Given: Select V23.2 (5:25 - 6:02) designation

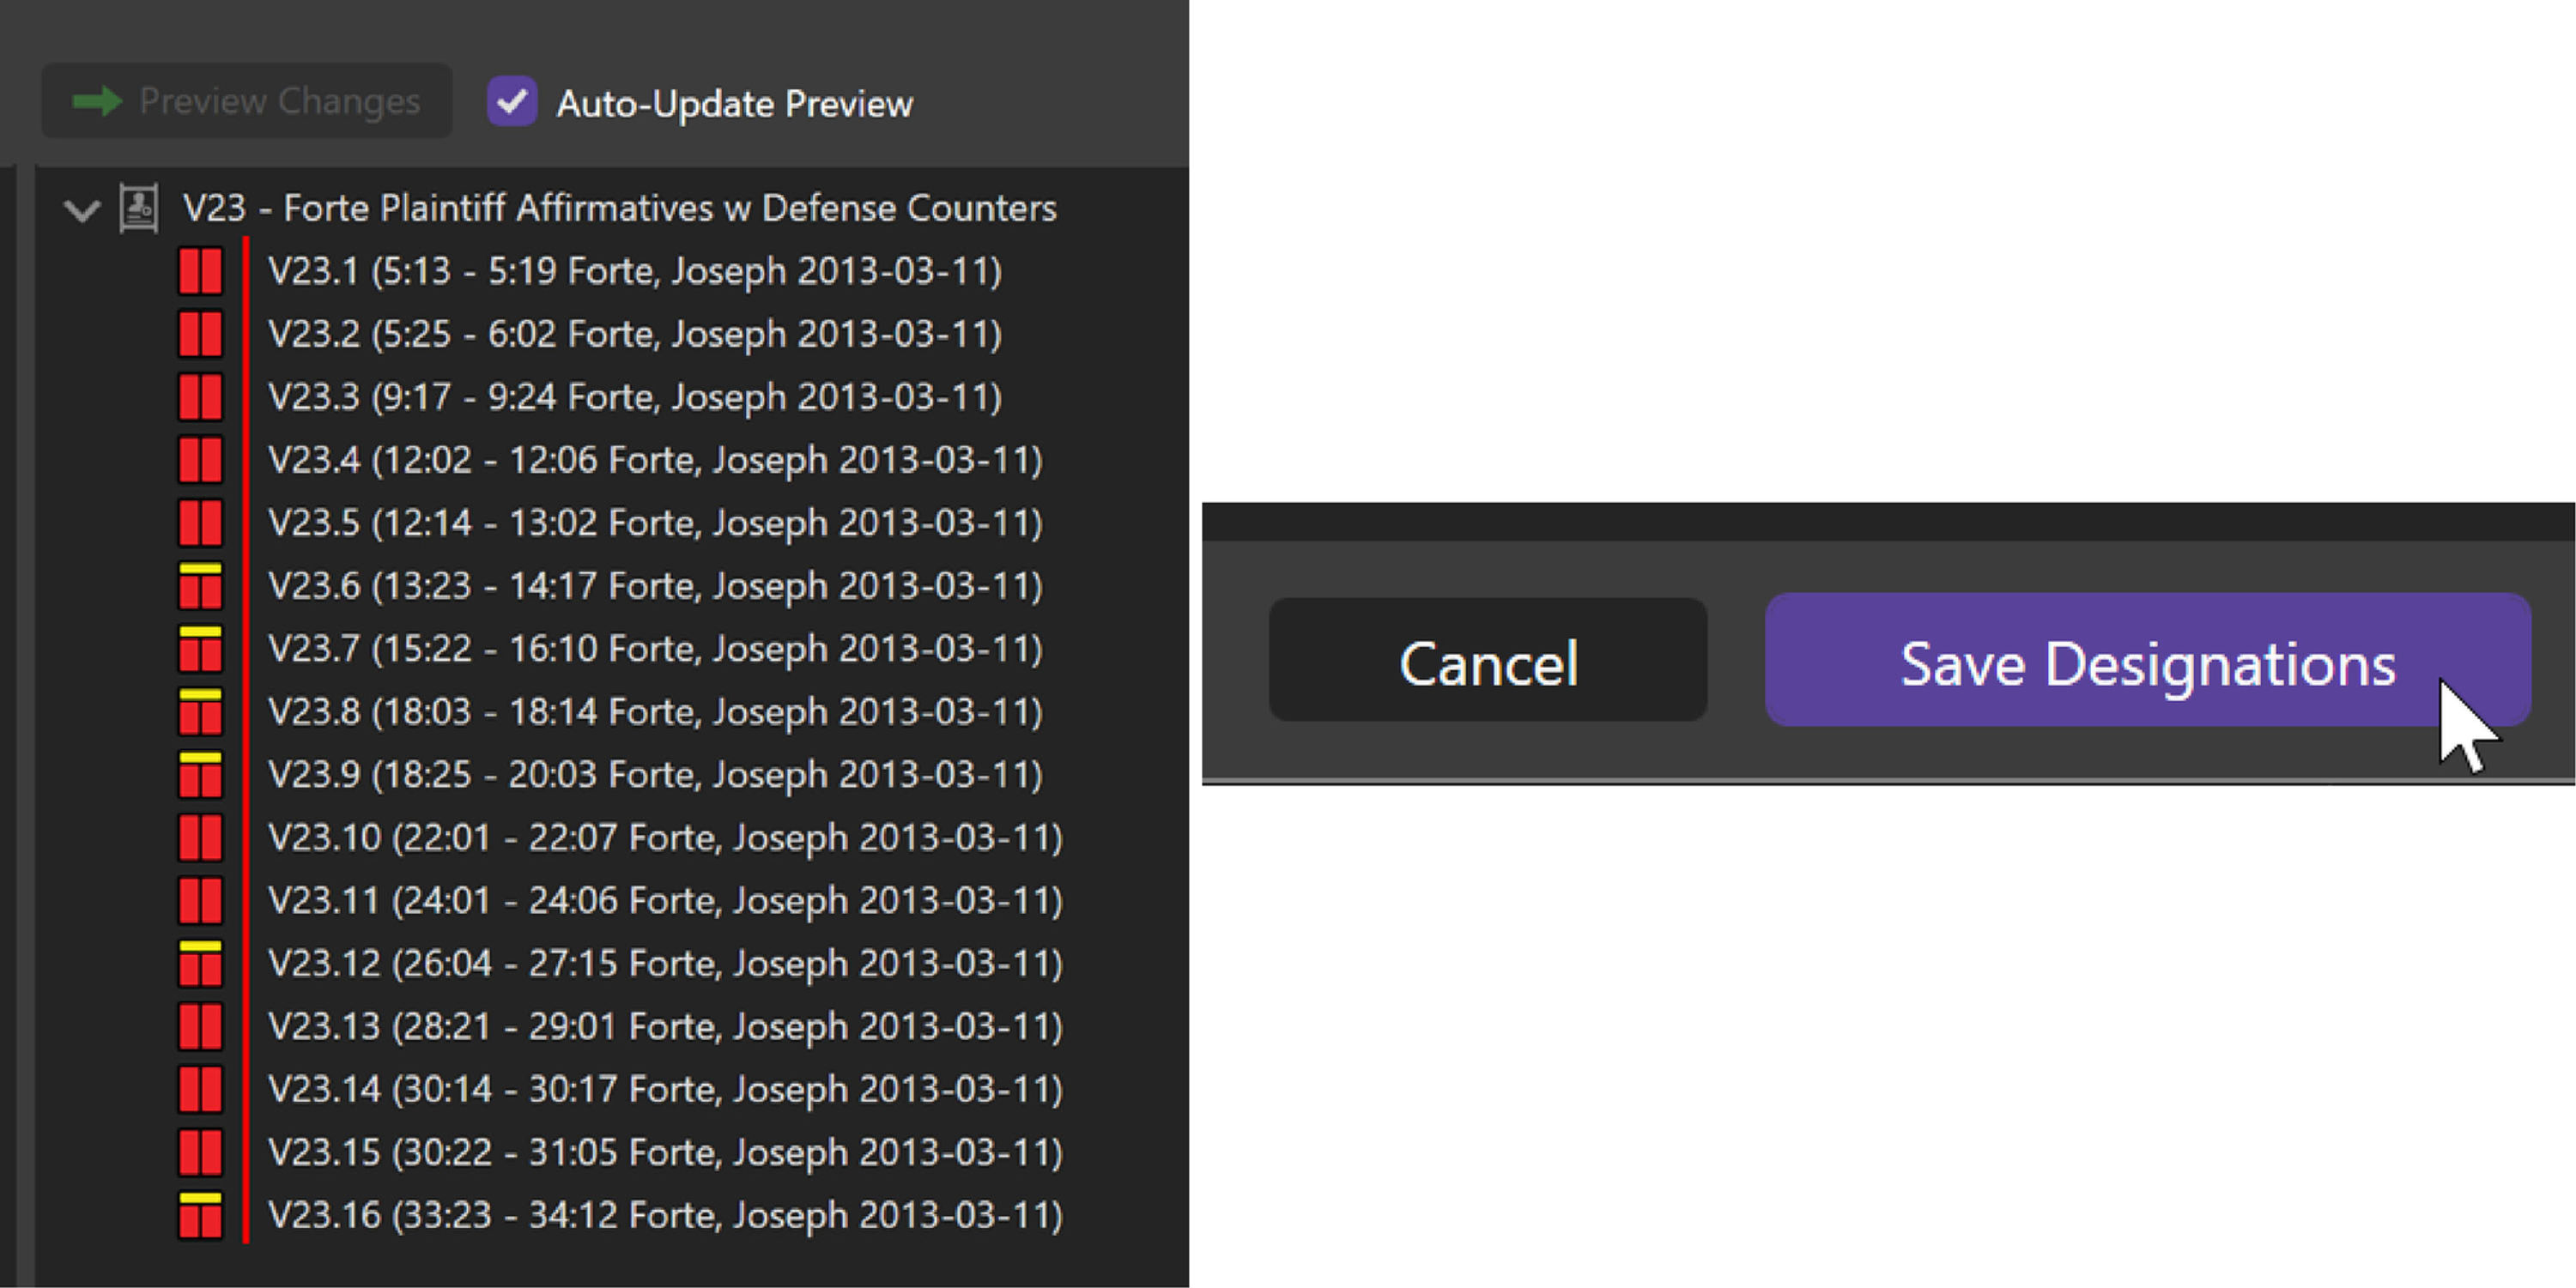Looking at the screenshot, I should click(635, 334).
